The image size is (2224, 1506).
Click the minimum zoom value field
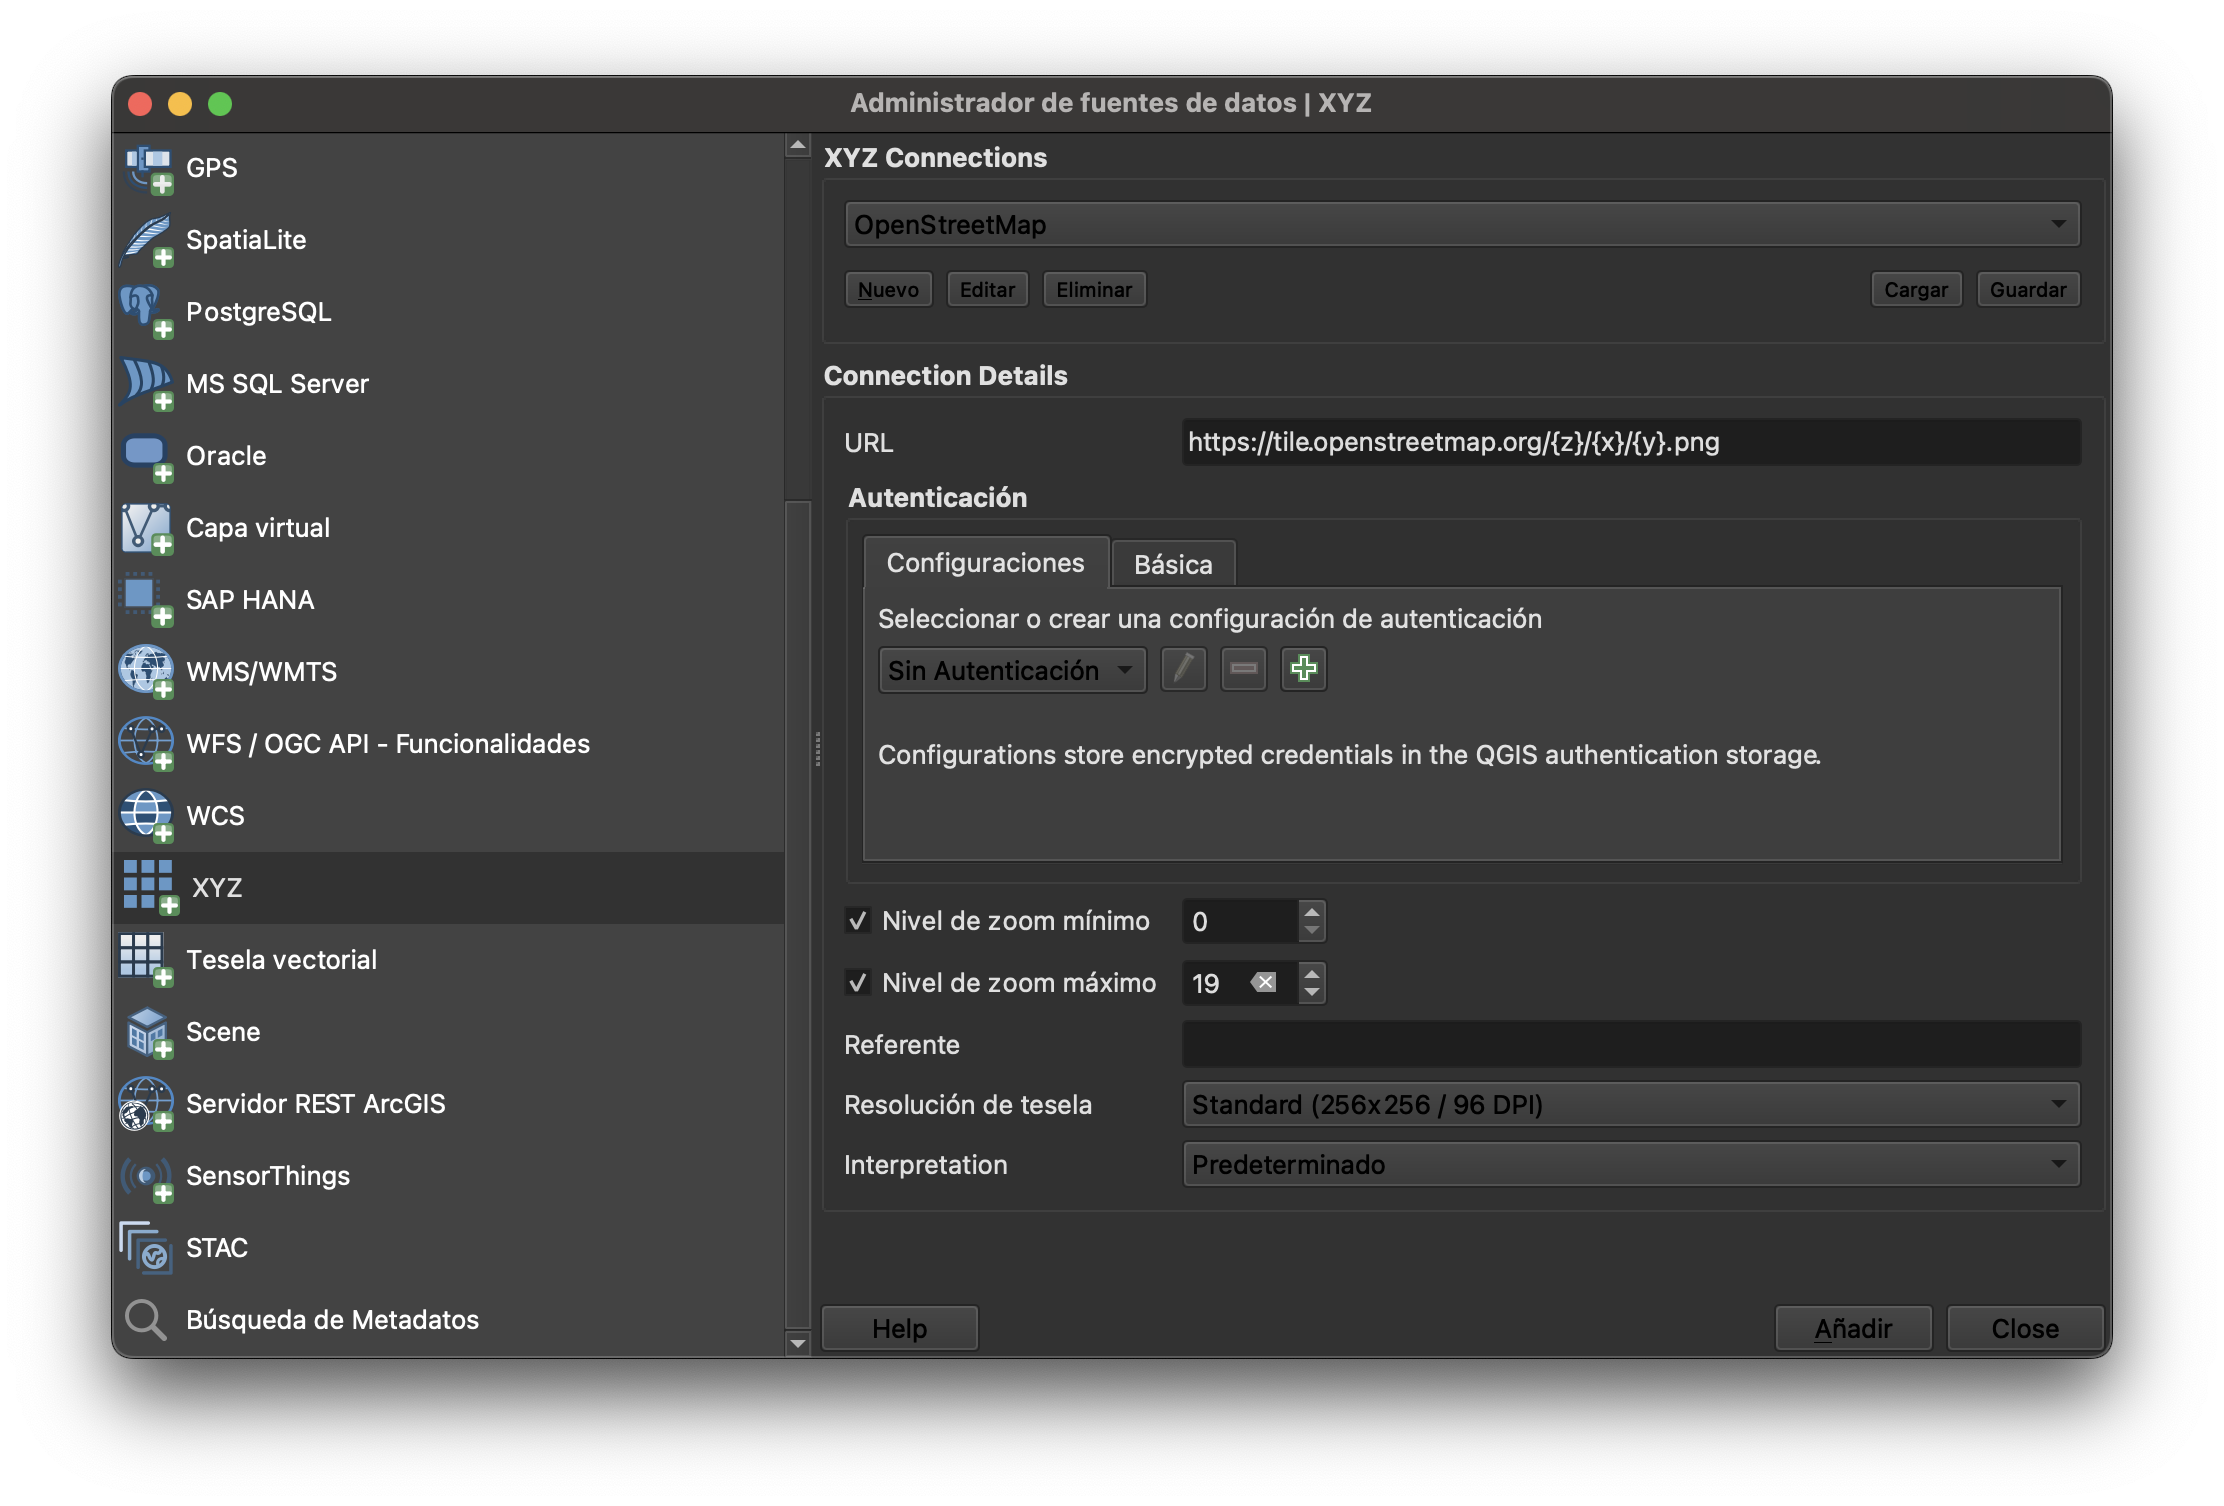1240,921
